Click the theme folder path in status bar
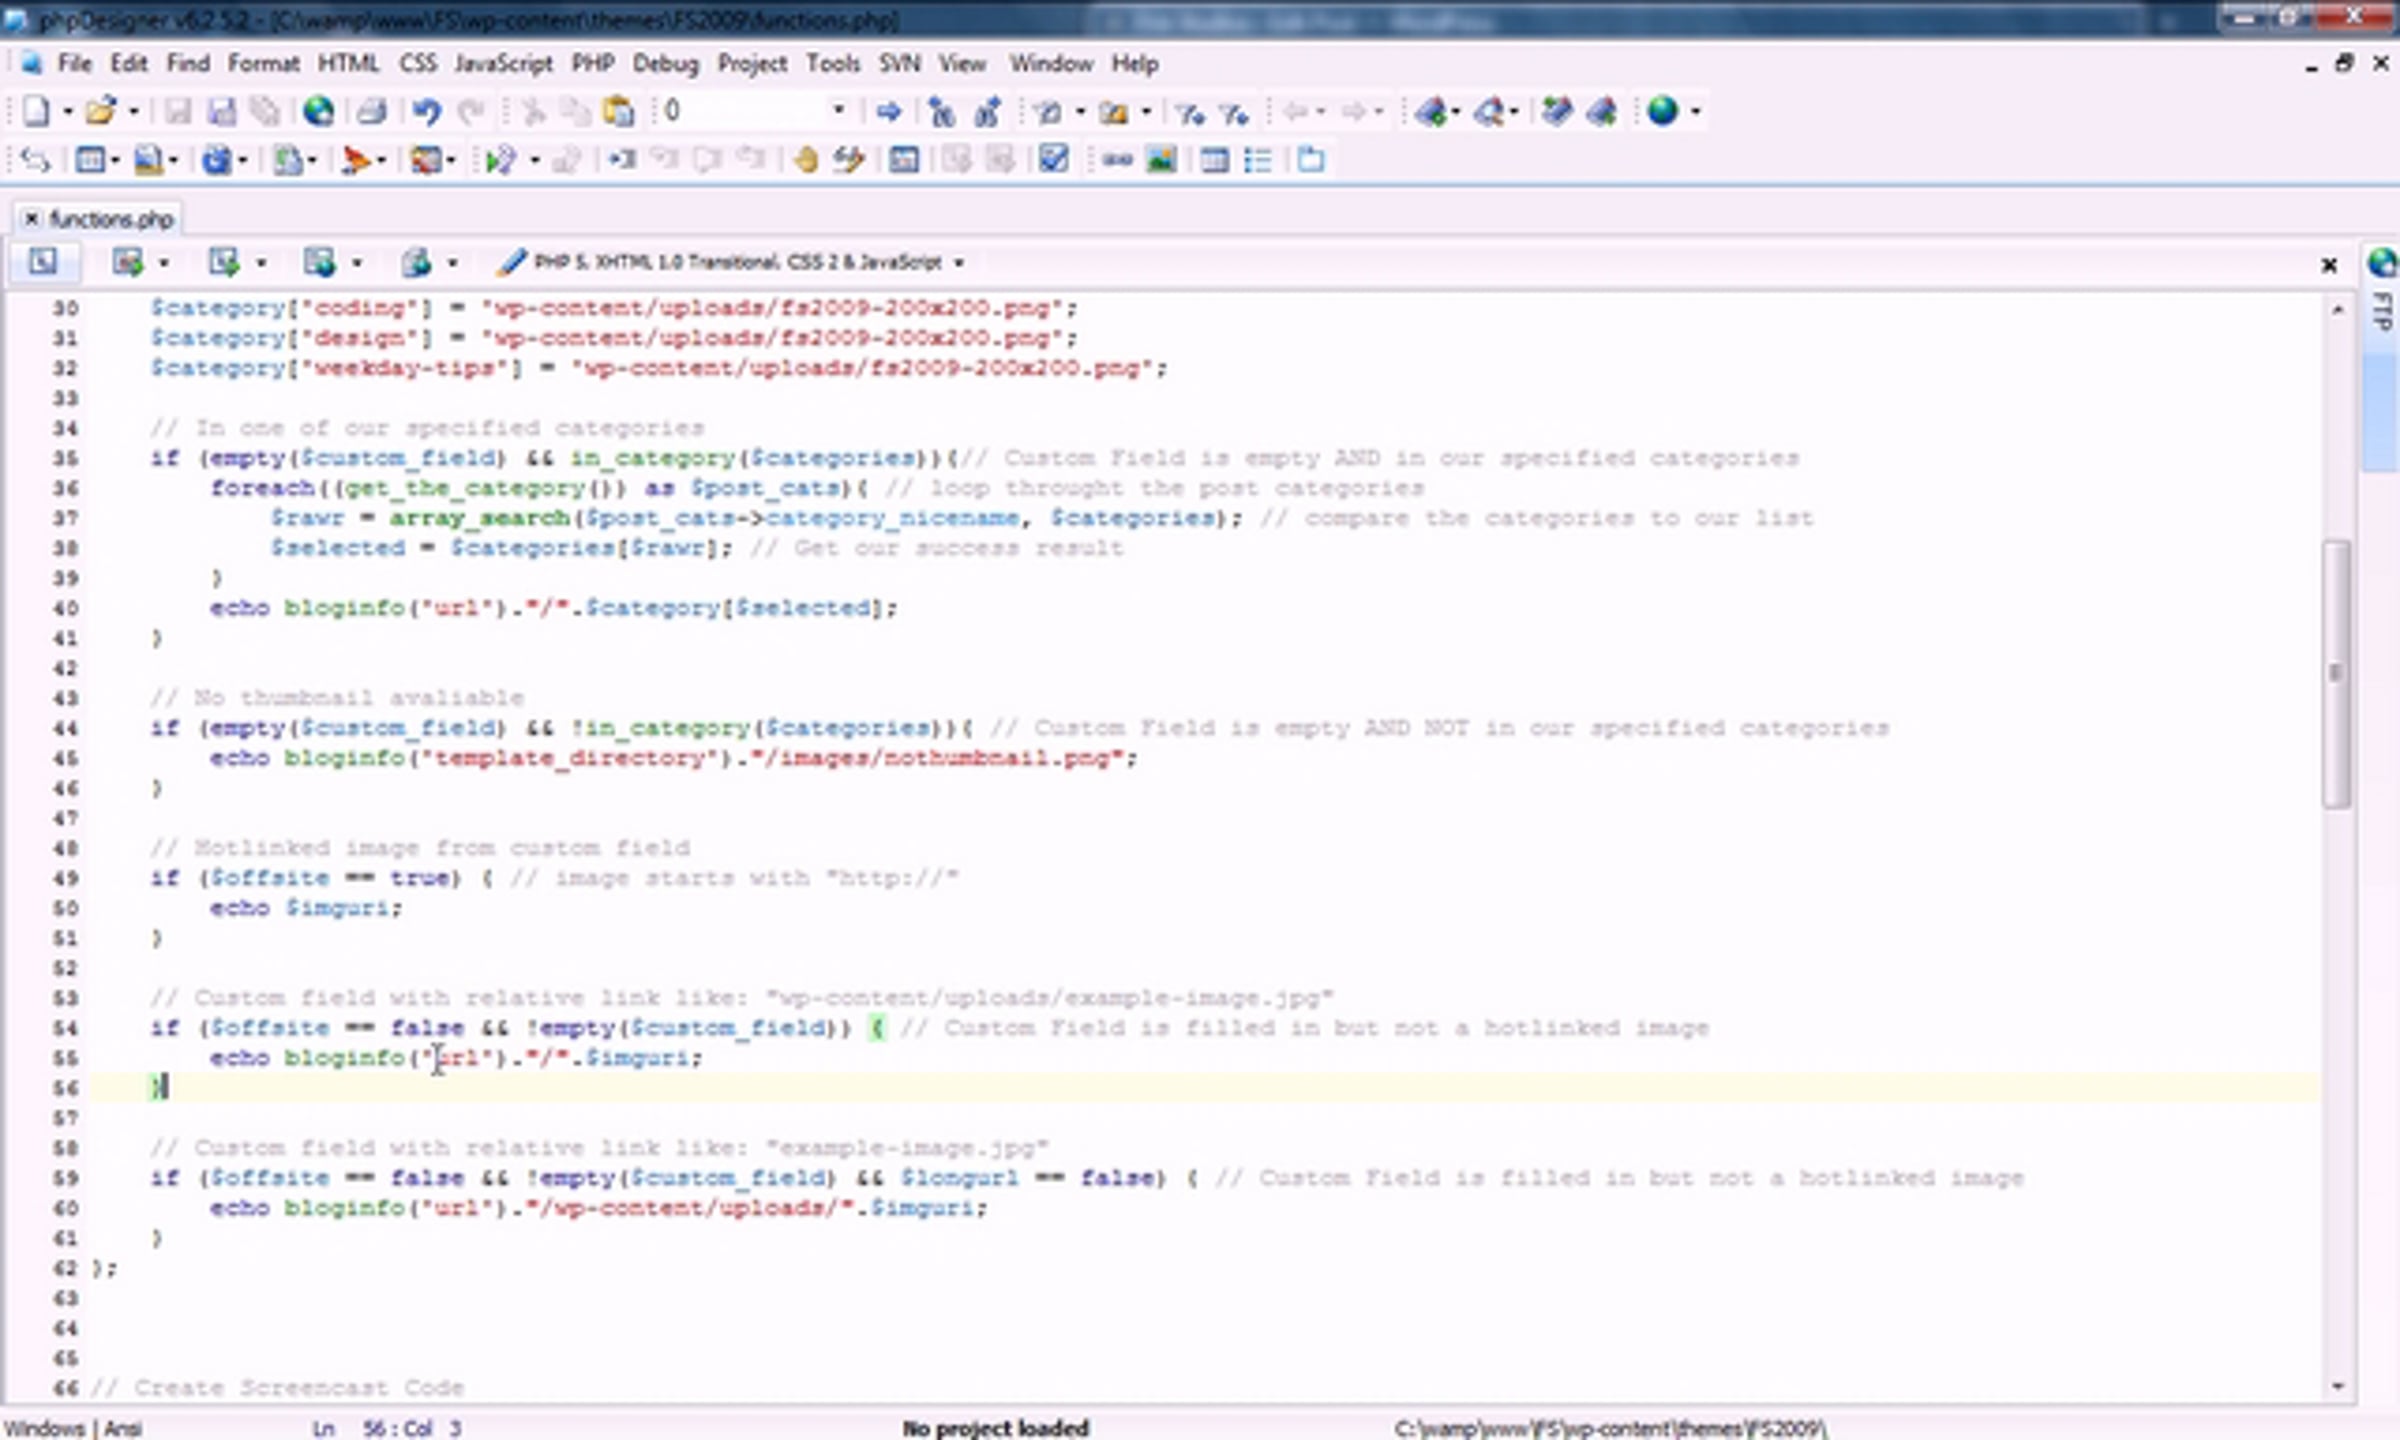This screenshot has height=1440, width=2400. coord(1610,1428)
